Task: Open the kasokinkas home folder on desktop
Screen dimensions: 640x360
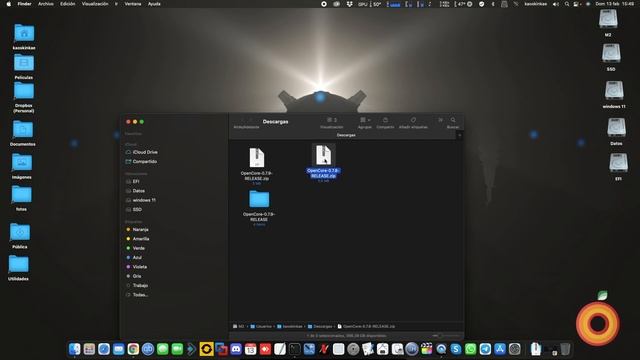Action: coord(24,33)
